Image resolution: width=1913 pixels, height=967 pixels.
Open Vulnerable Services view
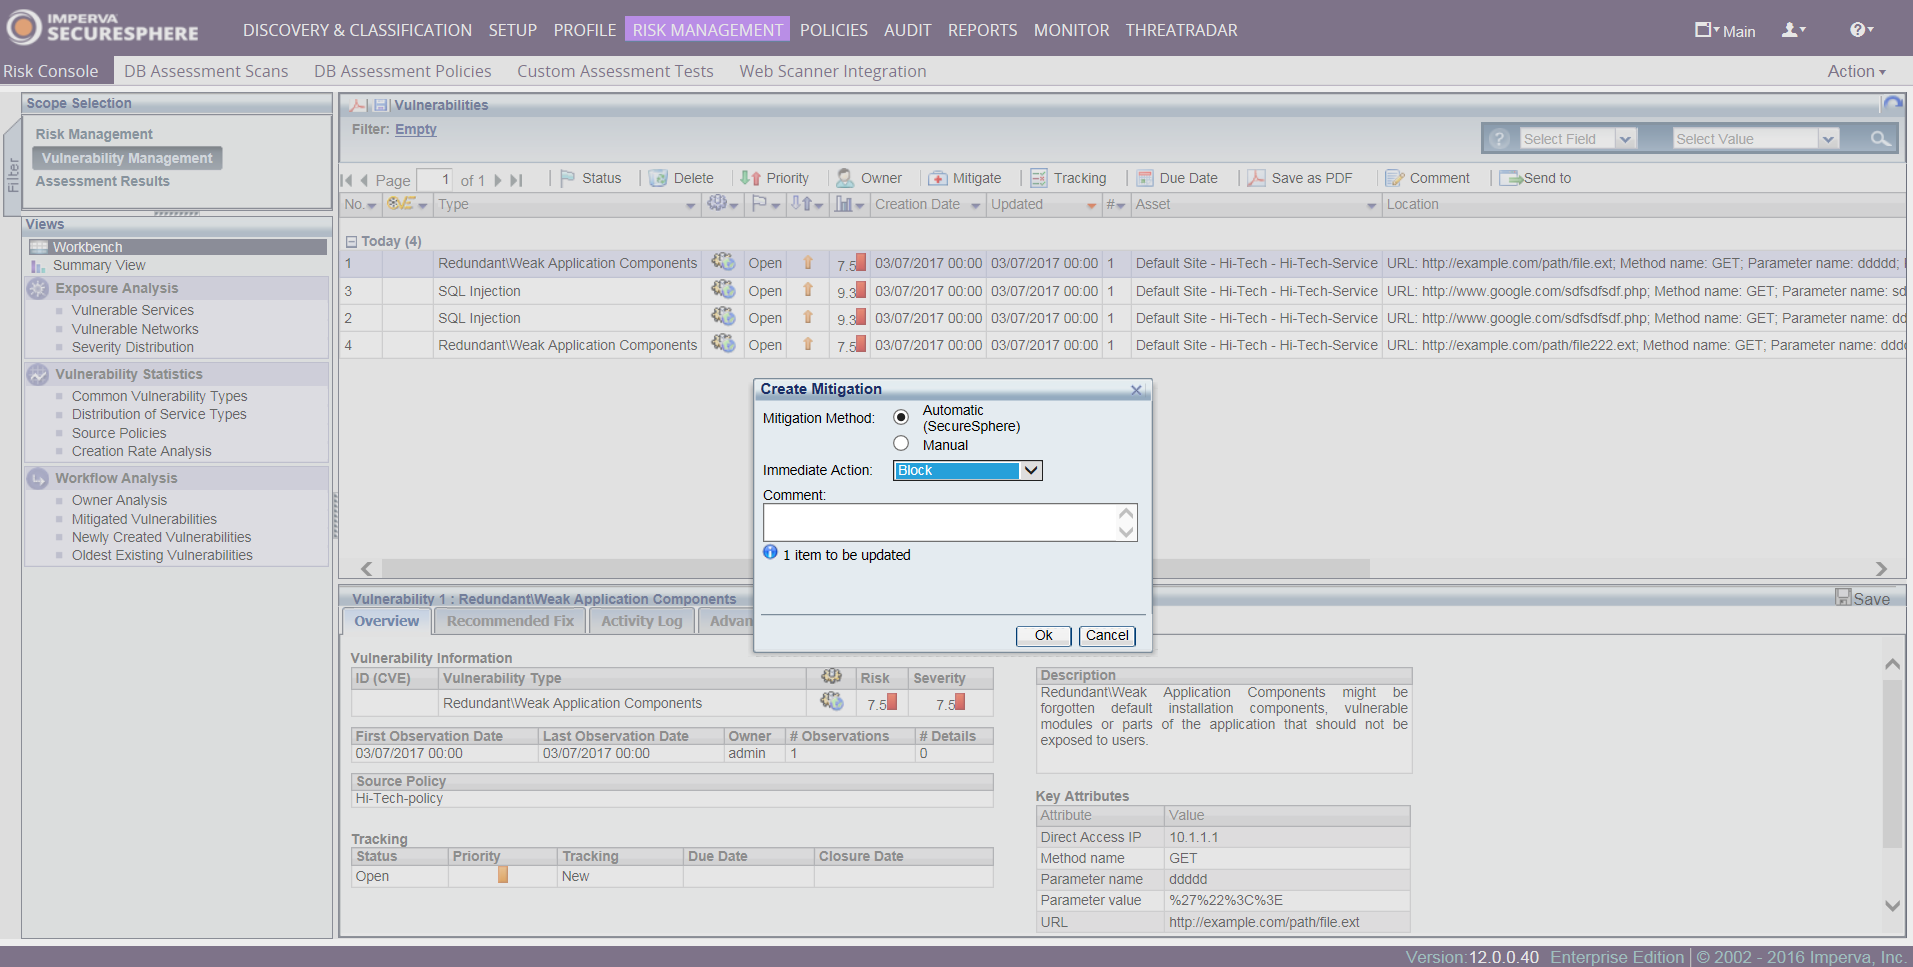133,310
